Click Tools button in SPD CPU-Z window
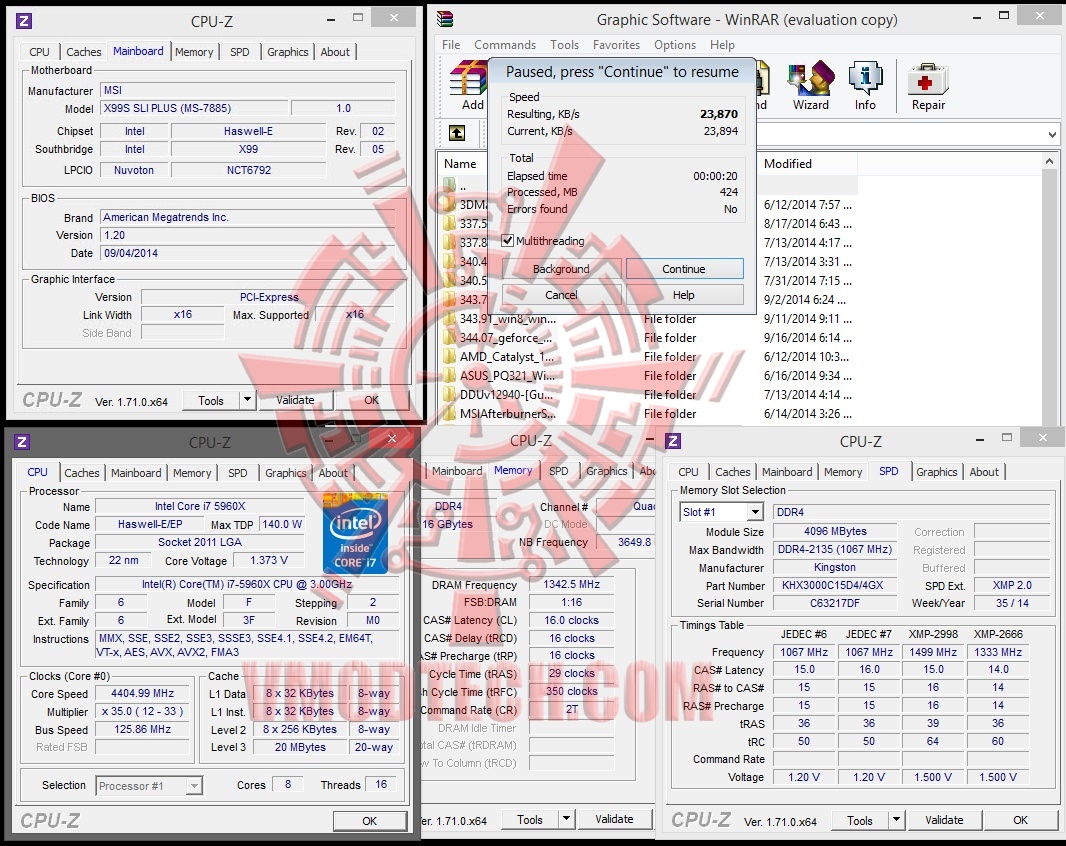 [x=859, y=820]
